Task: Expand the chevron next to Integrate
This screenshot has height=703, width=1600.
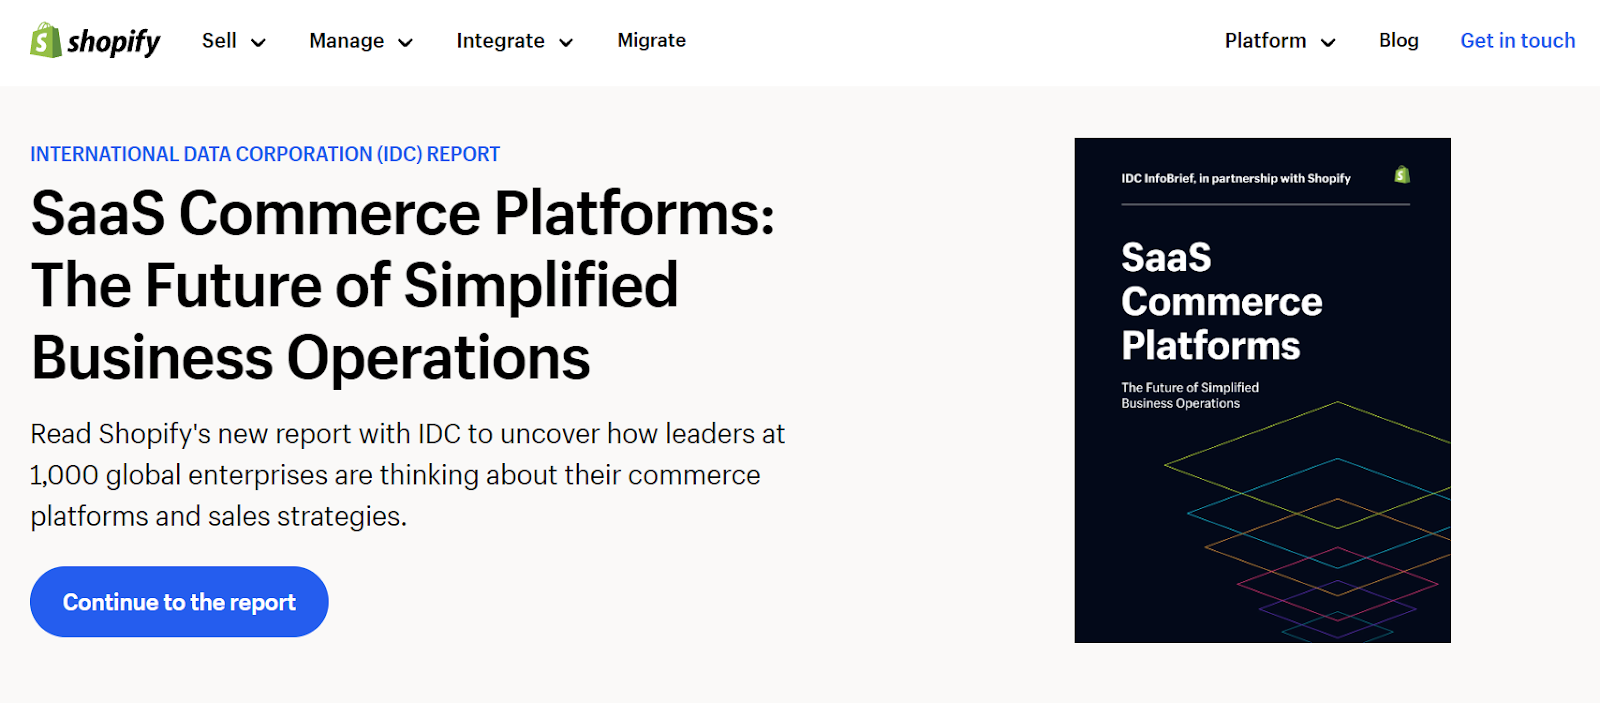Action: tap(566, 42)
